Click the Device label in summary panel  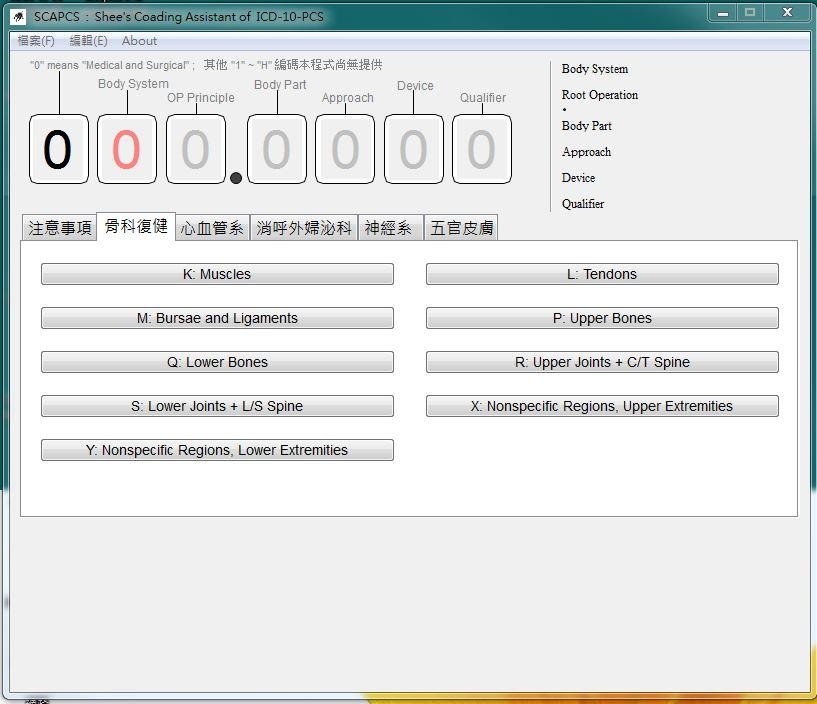pos(578,178)
